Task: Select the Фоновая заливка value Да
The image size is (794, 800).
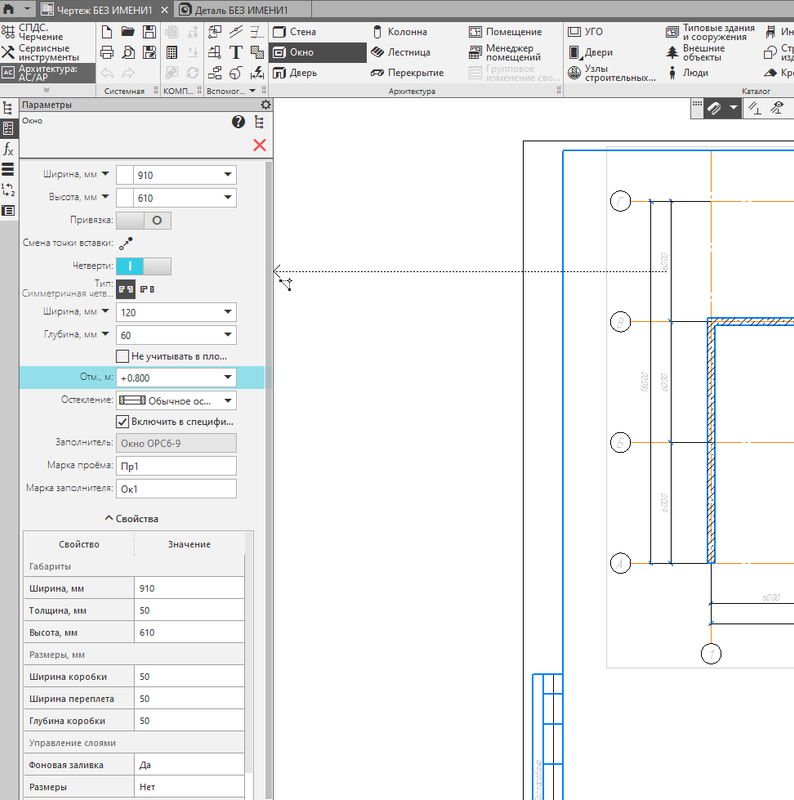Action: coord(189,765)
